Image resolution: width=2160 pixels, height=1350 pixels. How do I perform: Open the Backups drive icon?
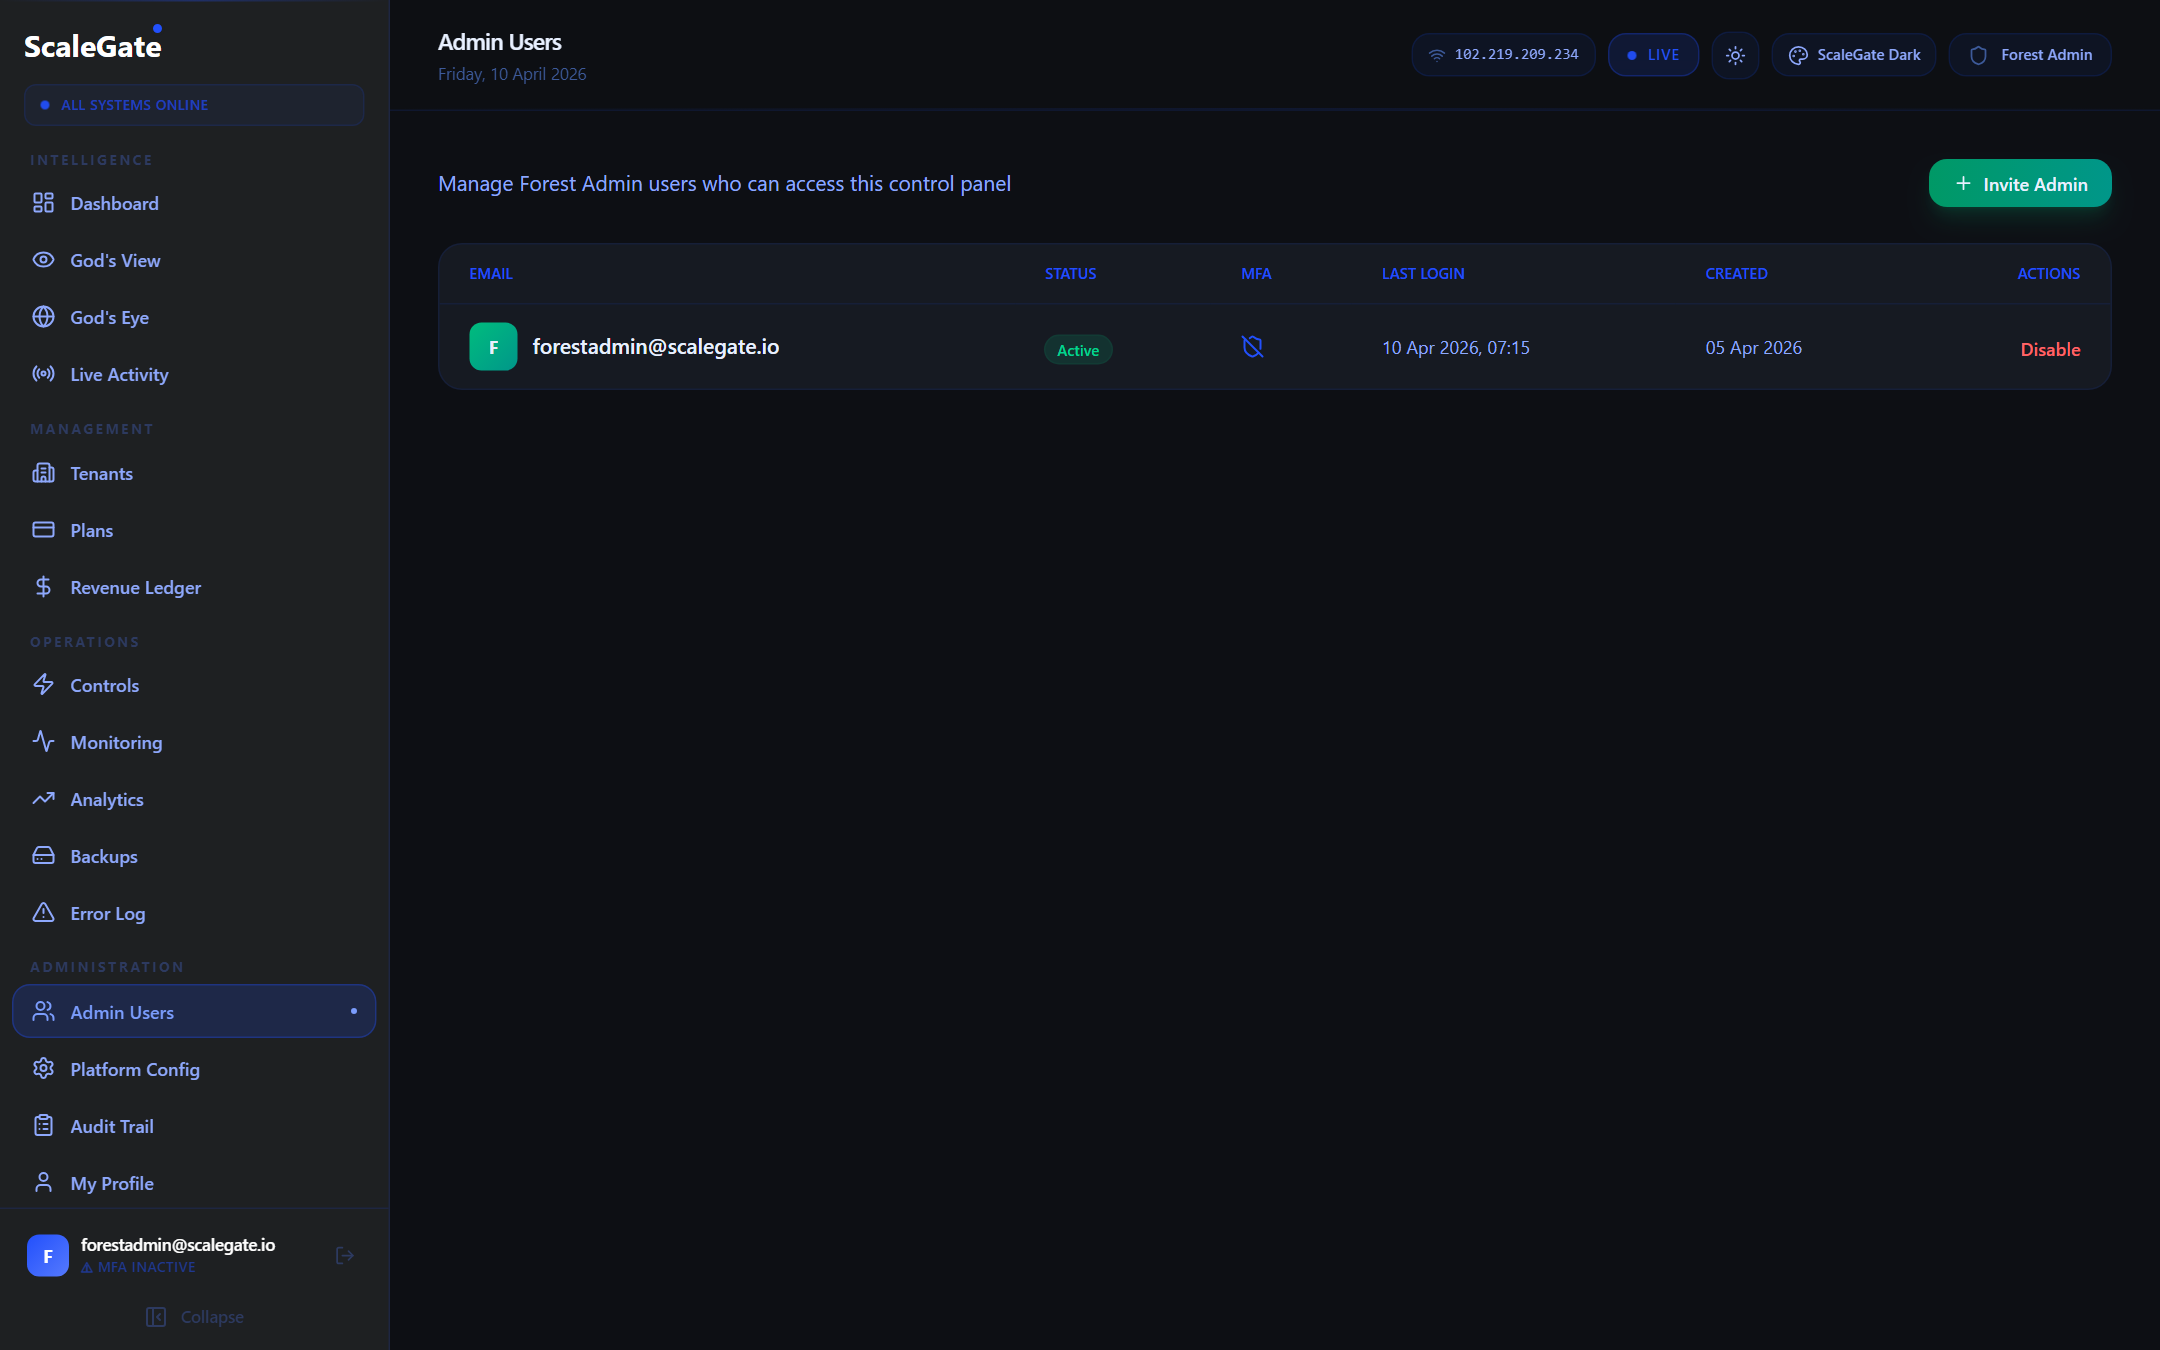pos(43,856)
